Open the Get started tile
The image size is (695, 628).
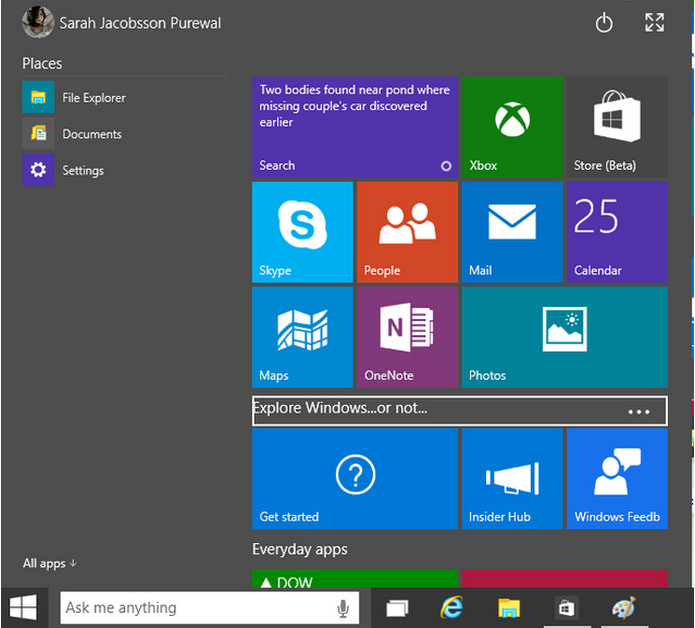pos(355,479)
